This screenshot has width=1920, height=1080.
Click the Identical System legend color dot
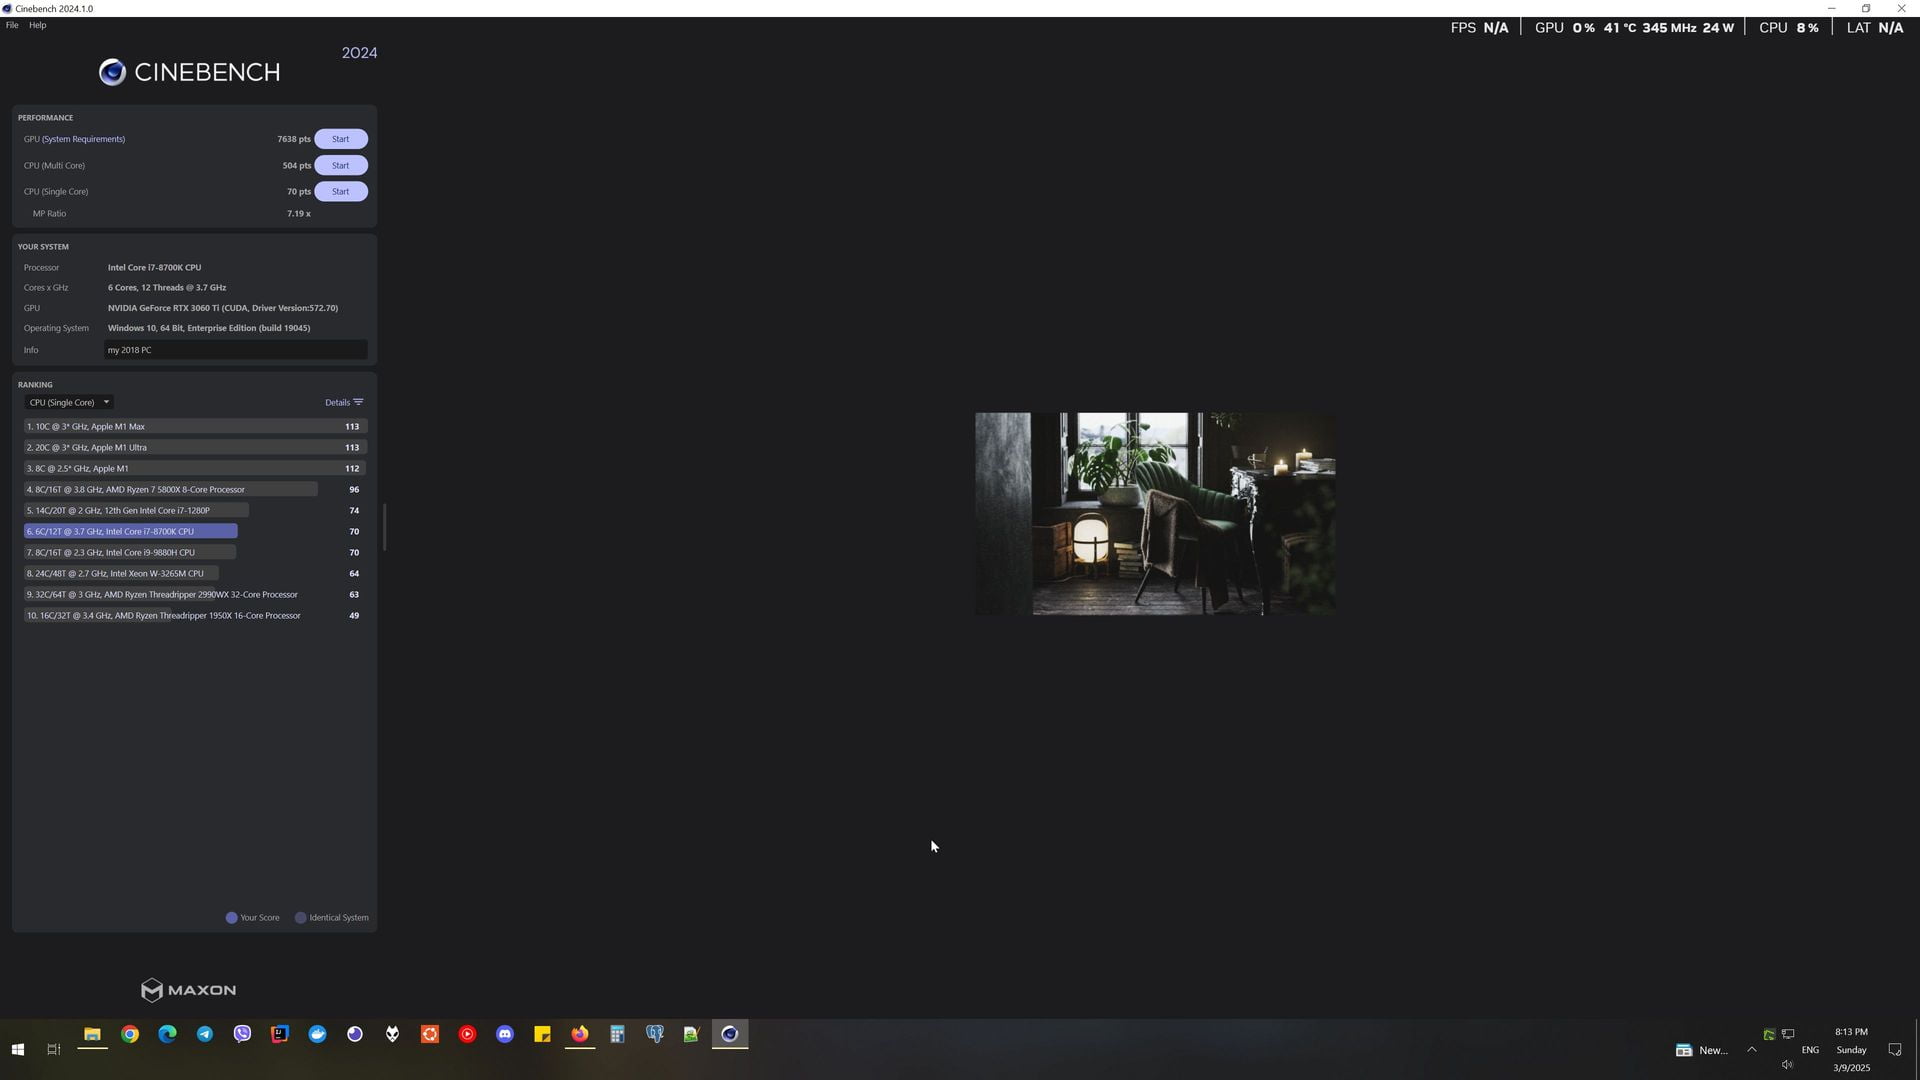tap(300, 918)
